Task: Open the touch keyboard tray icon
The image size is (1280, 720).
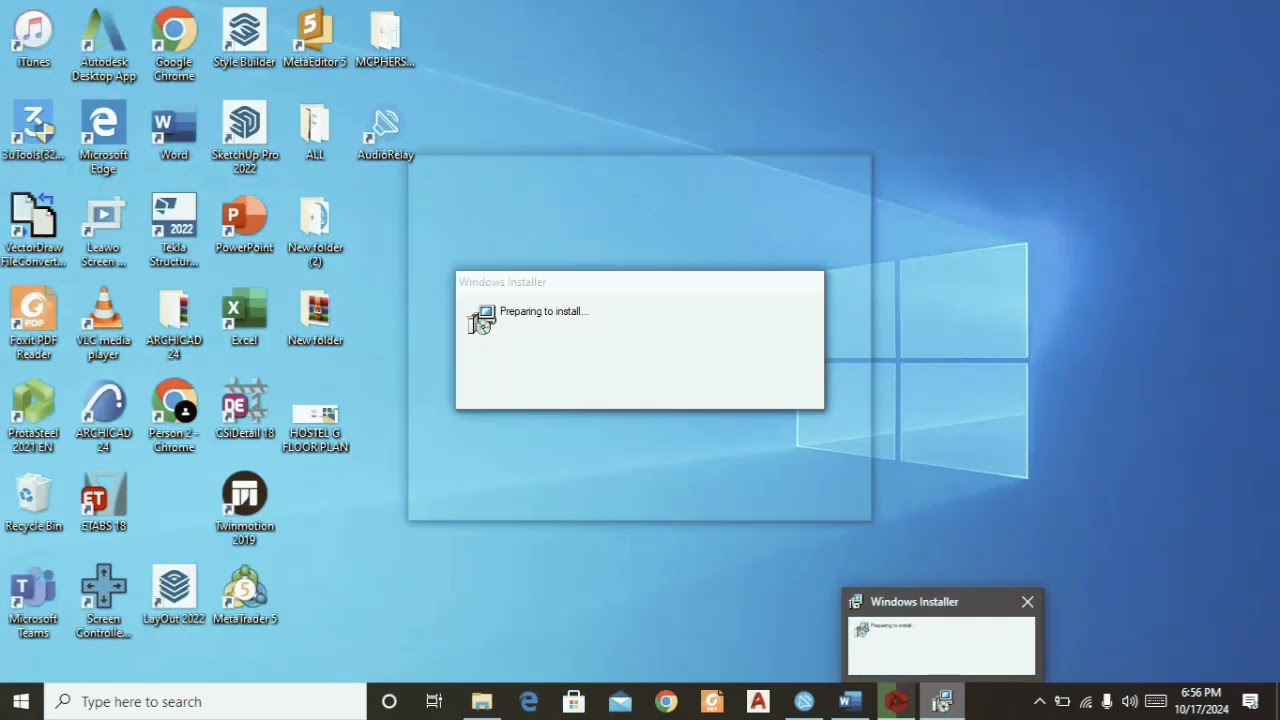Action: [1156, 701]
